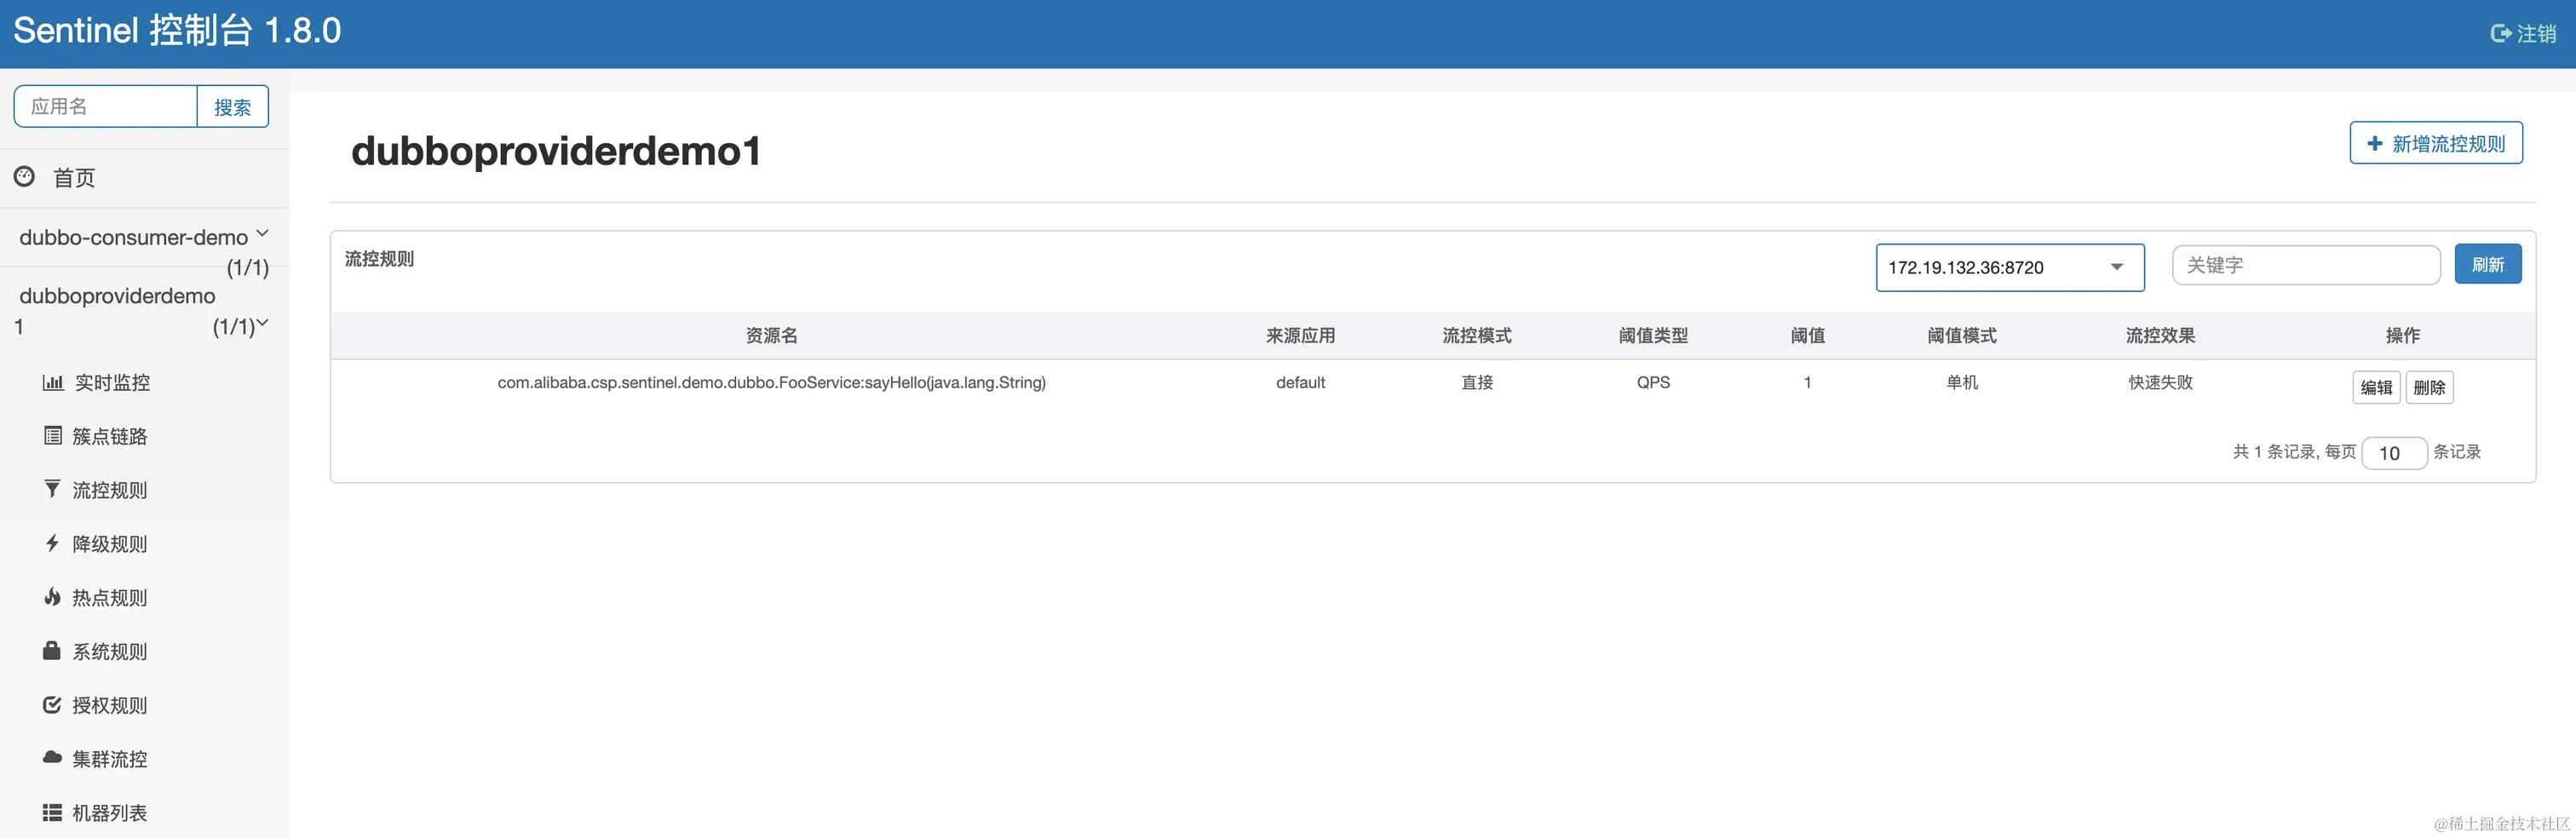Viewport: 2576px width, 838px height.
Task: Click the 流控规则 funnel icon
Action: pyautogui.click(x=52, y=489)
